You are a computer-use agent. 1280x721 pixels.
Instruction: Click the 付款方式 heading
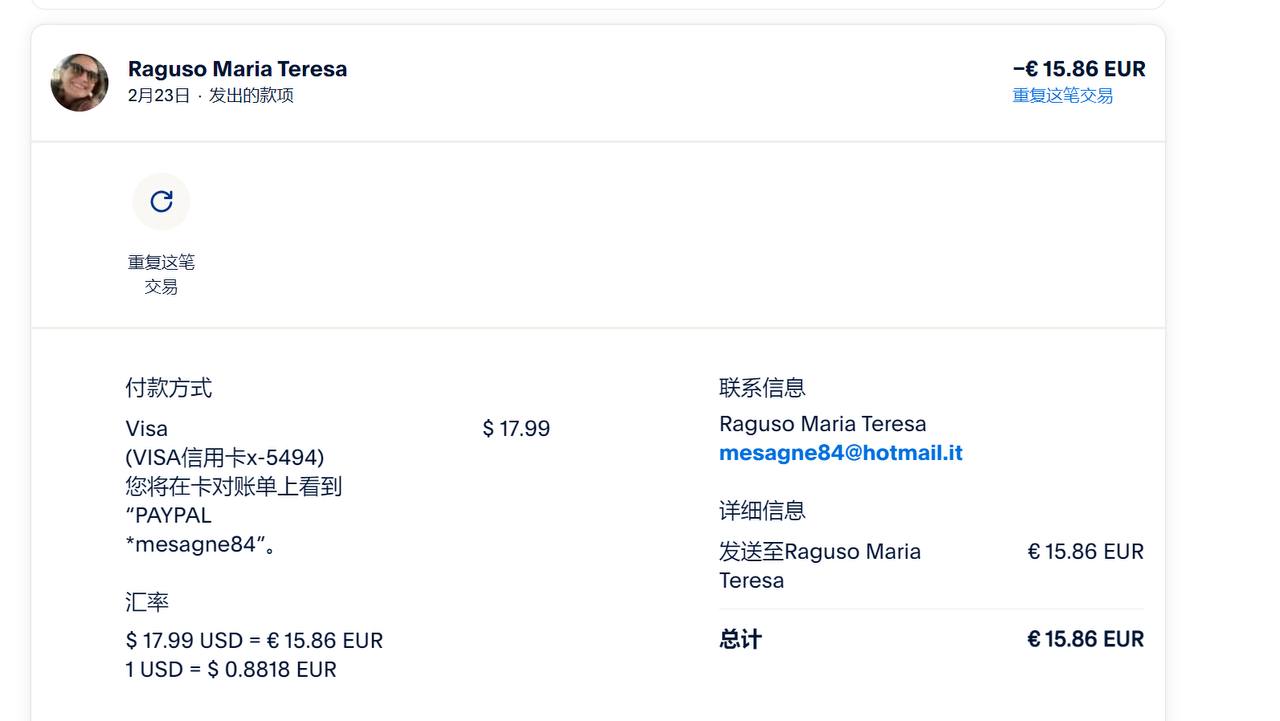[x=168, y=388]
